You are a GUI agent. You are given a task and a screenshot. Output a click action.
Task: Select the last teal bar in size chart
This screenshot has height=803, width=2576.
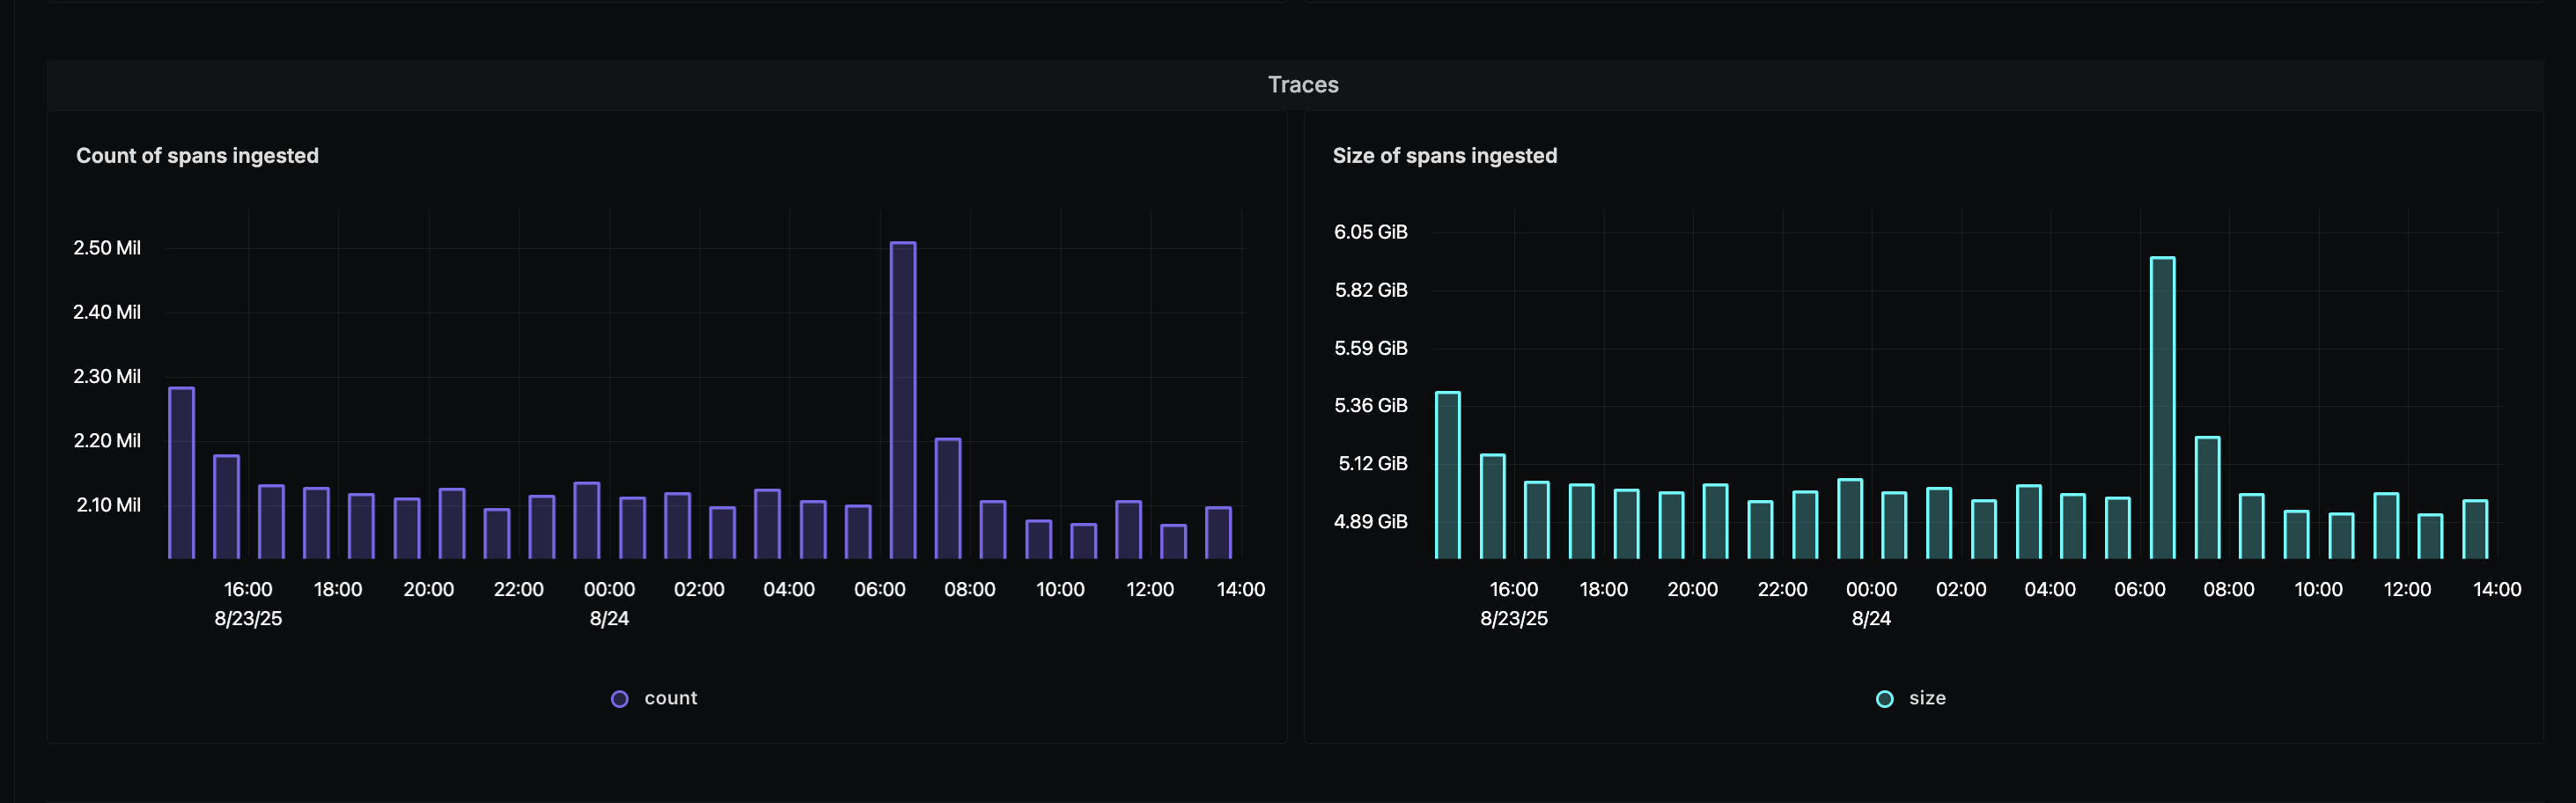pyautogui.click(x=2475, y=529)
